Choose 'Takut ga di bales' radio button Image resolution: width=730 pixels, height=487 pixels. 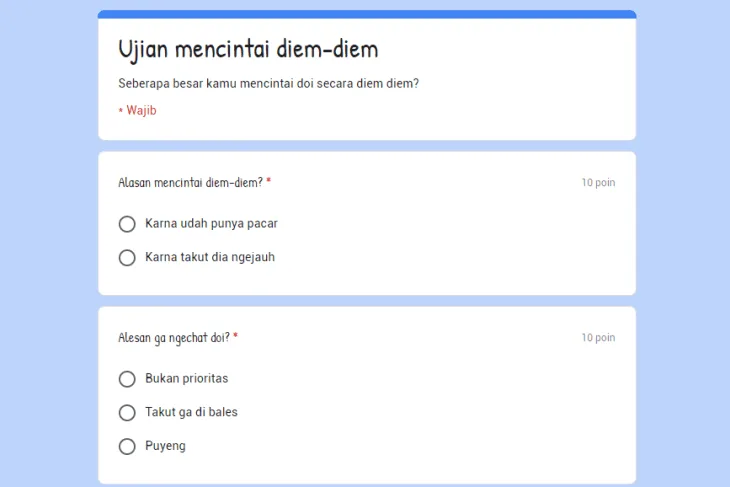(x=127, y=413)
